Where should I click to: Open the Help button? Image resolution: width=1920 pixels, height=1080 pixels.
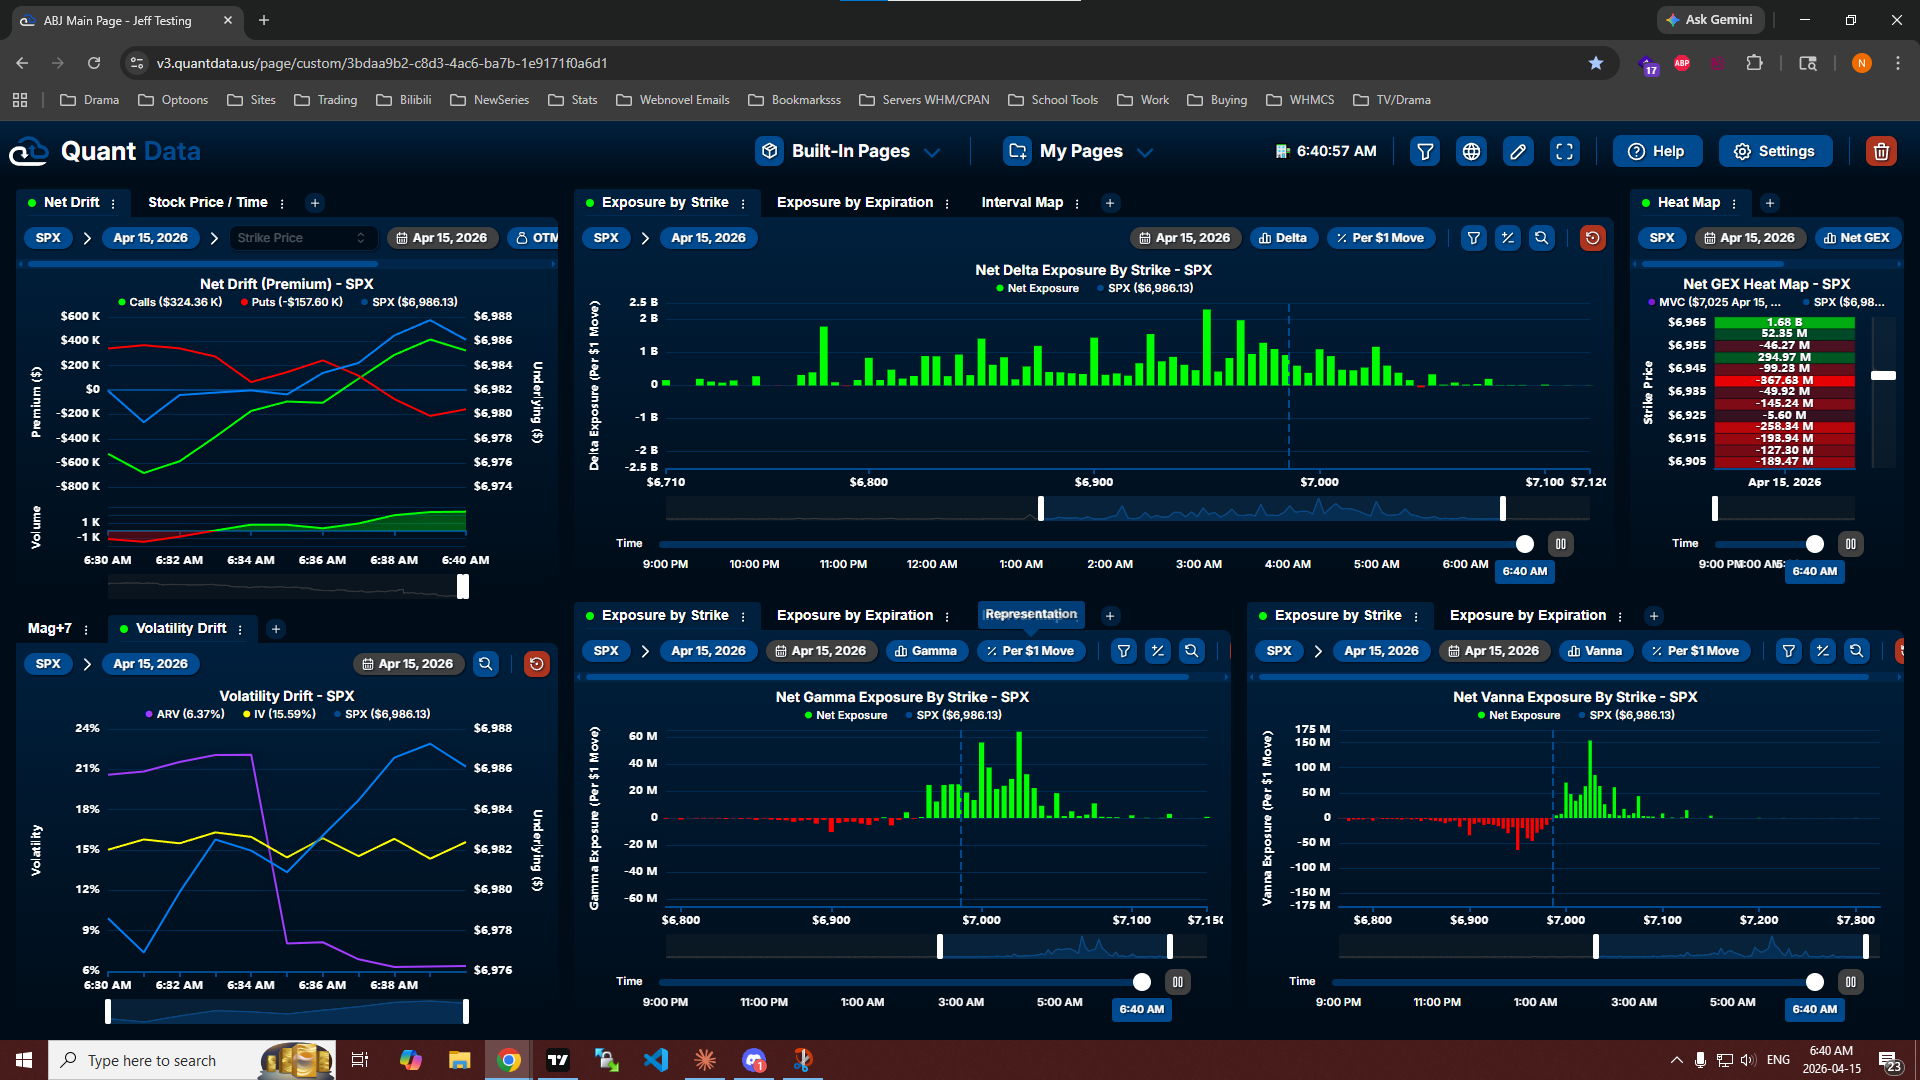coord(1656,151)
